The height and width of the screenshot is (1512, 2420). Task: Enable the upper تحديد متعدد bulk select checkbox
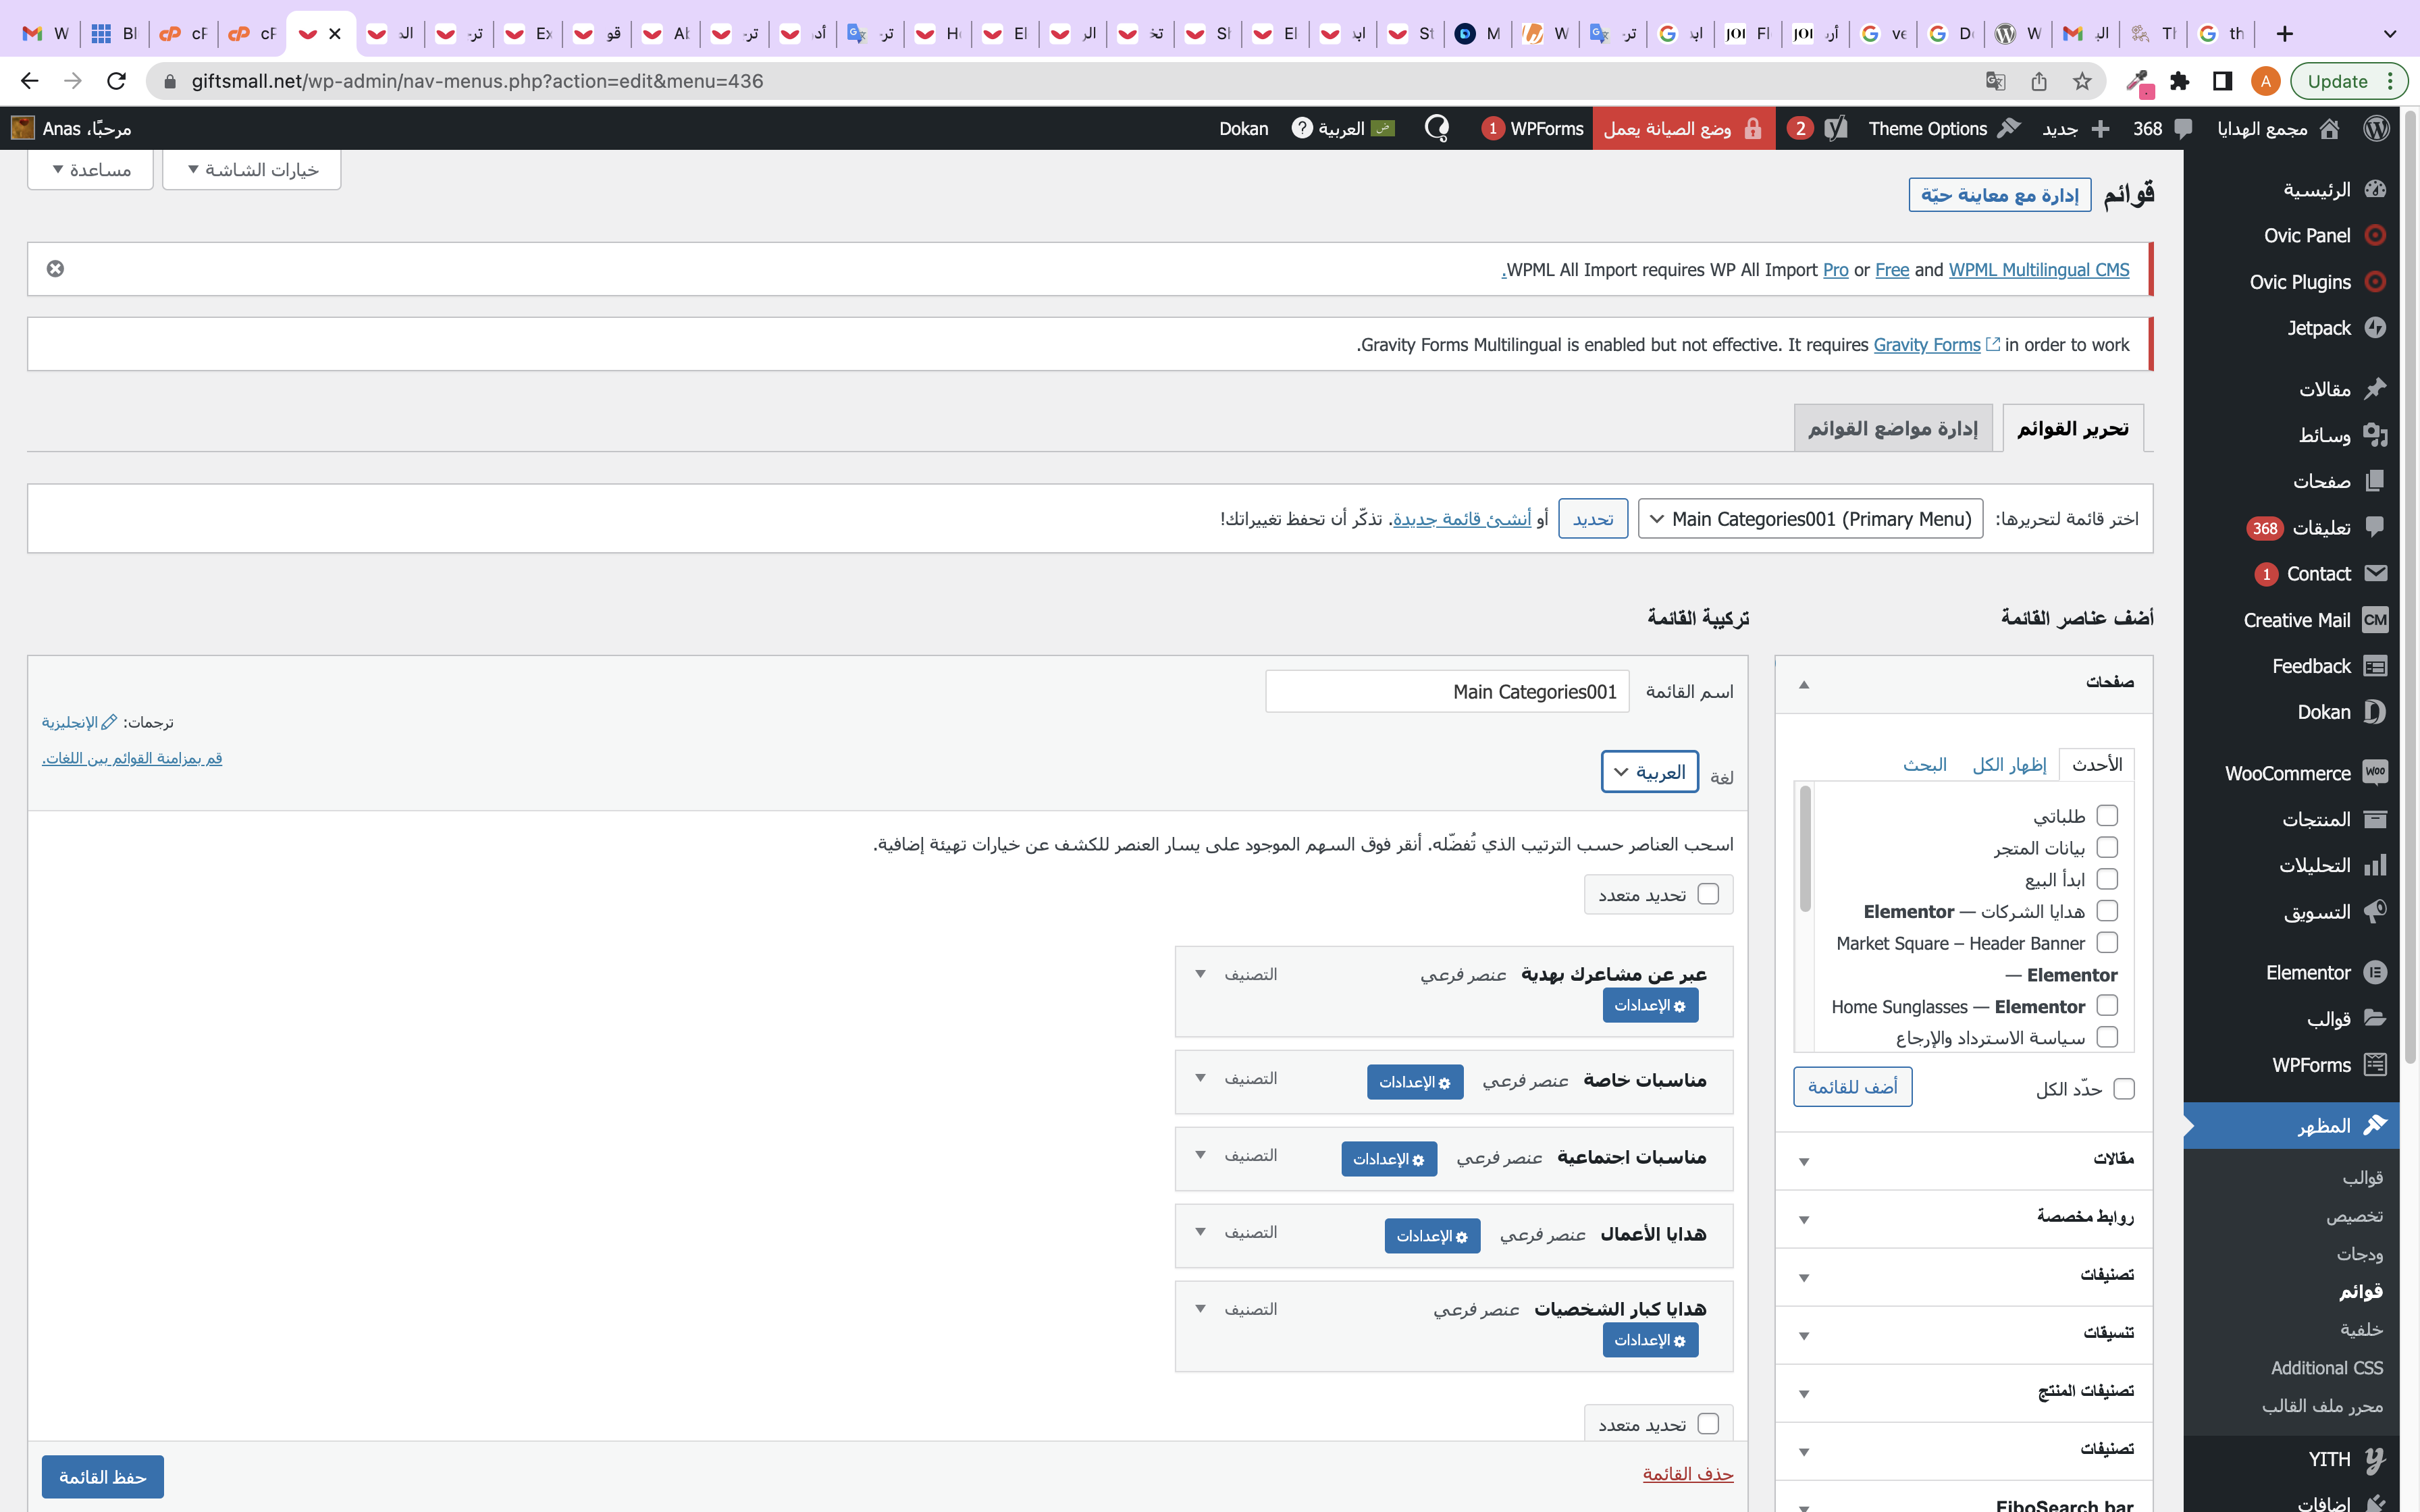1708,894
